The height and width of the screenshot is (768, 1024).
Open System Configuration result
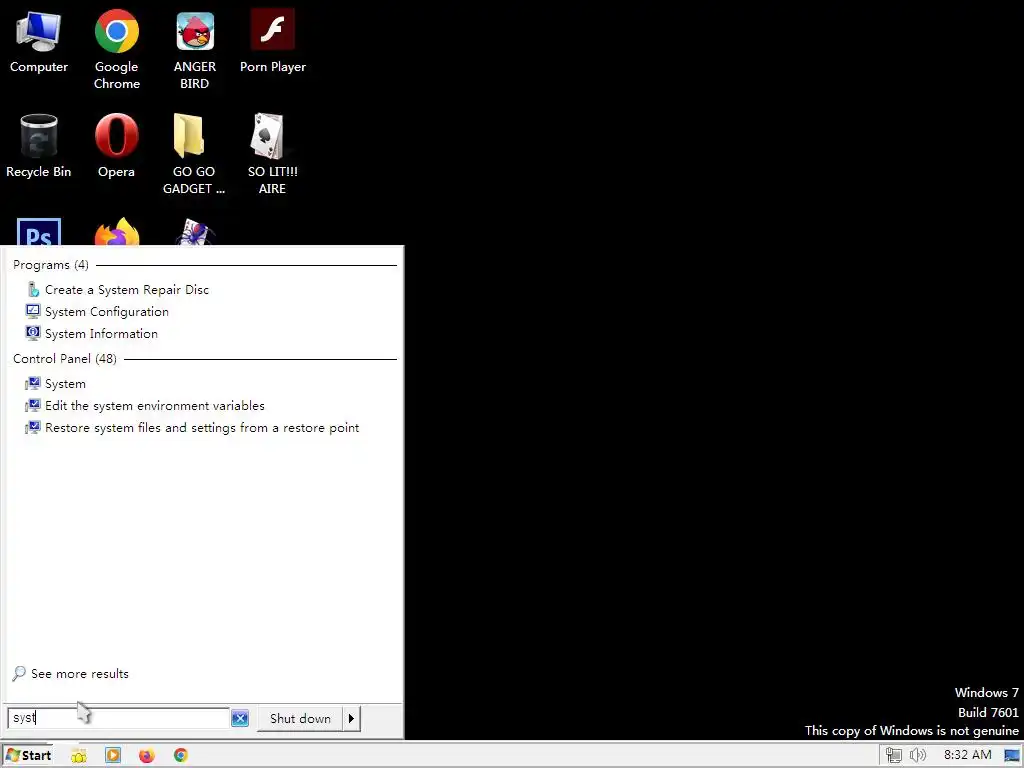click(106, 312)
